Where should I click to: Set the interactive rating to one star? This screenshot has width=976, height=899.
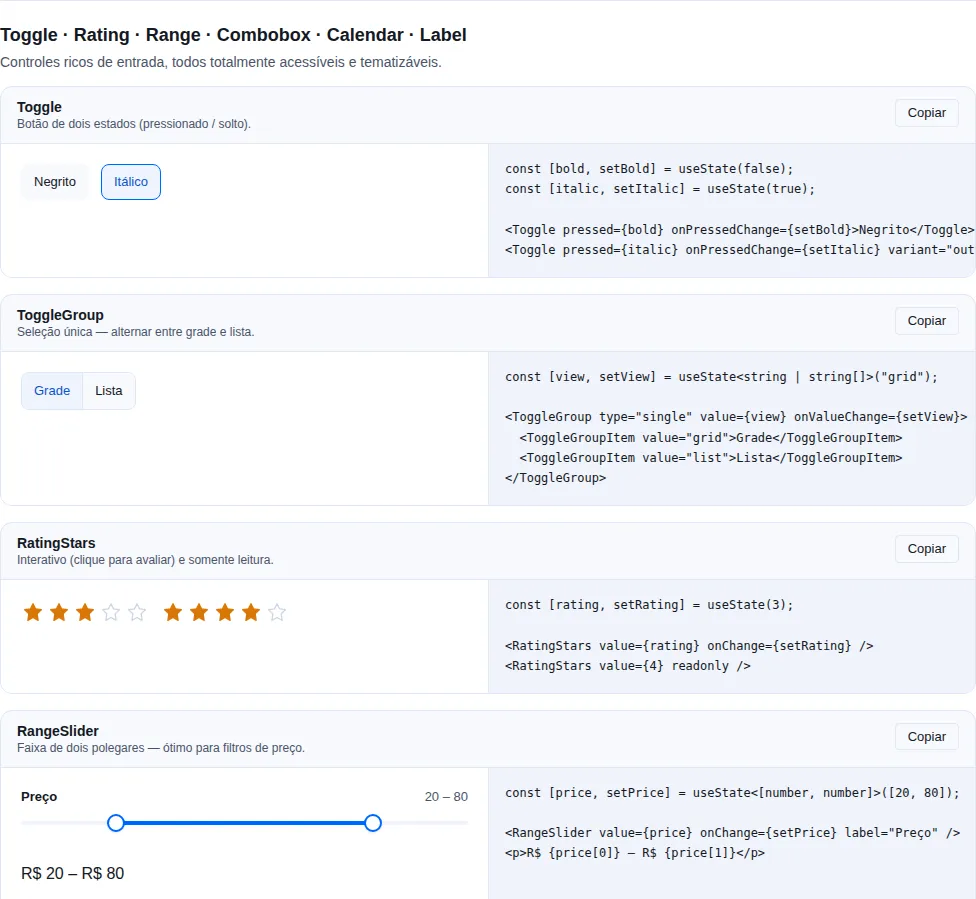33,613
